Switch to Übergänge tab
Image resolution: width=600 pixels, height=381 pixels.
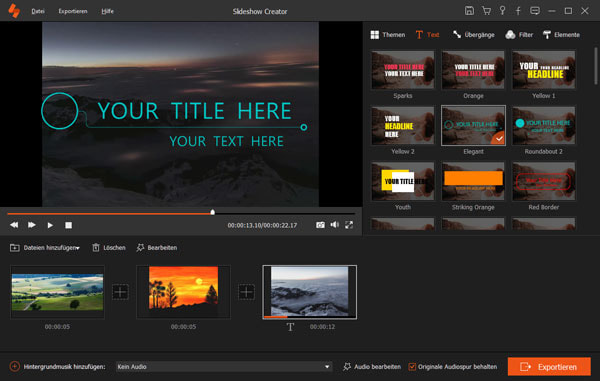tap(473, 35)
